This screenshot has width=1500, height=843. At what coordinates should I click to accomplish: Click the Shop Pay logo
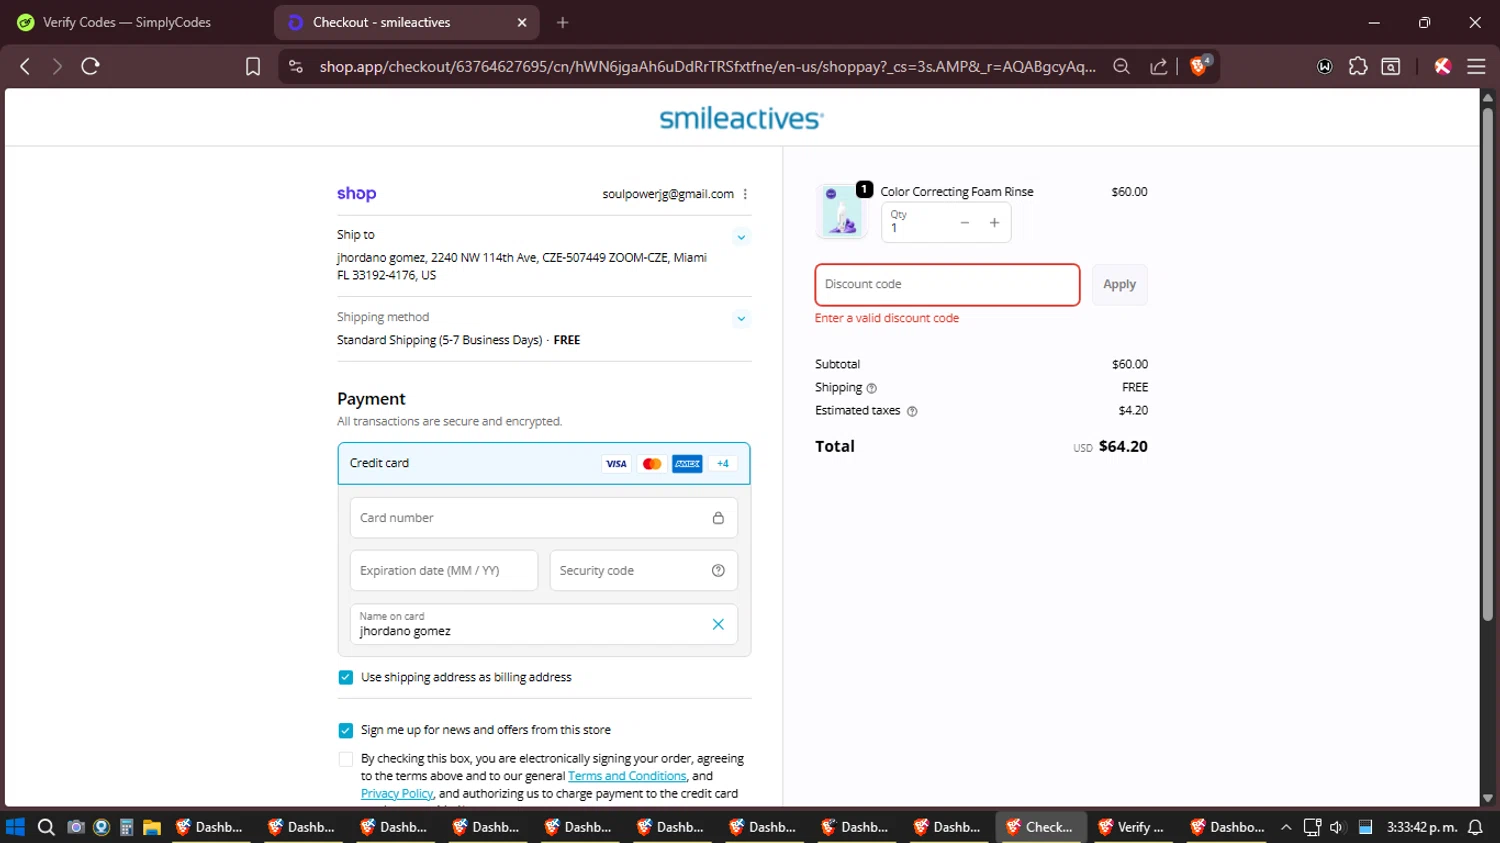tap(356, 193)
